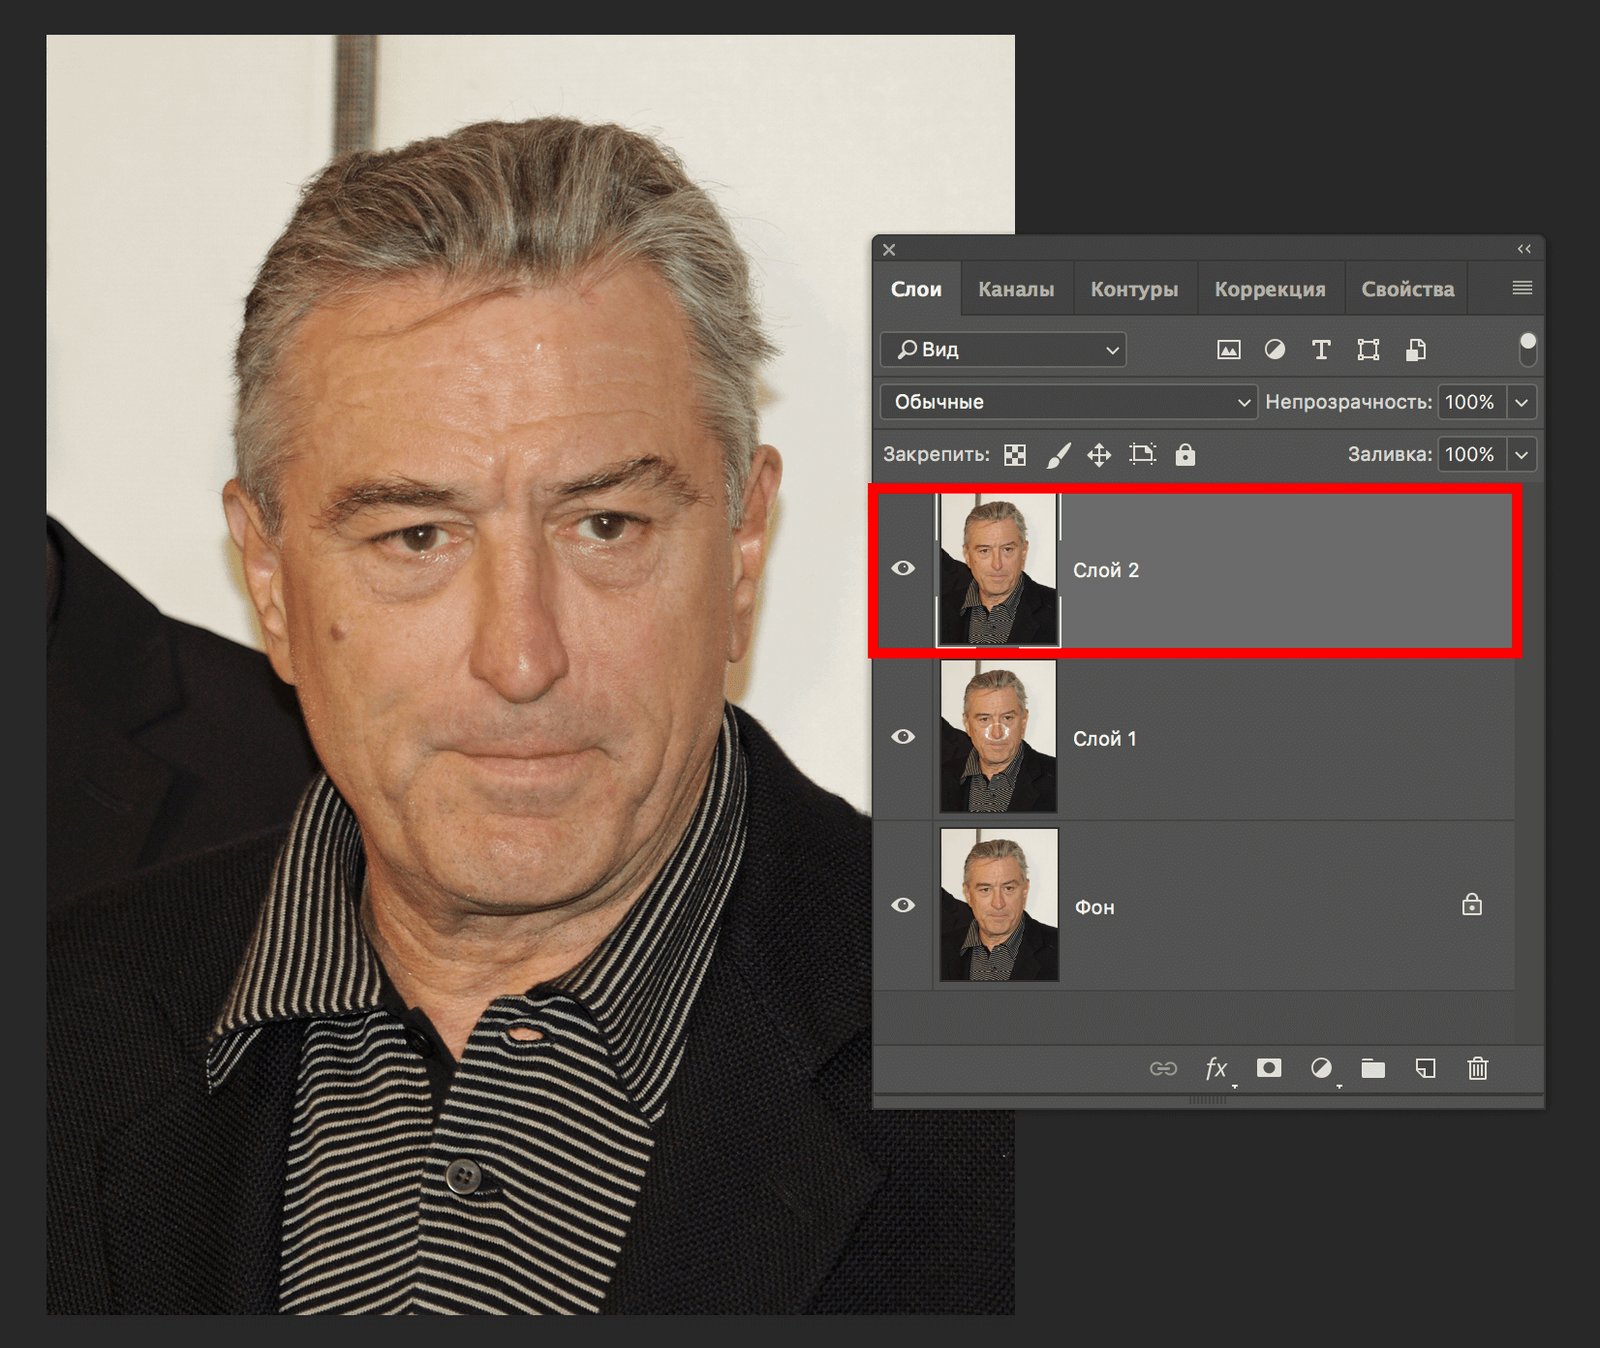Open the Вид filter type dropdown

1003,350
